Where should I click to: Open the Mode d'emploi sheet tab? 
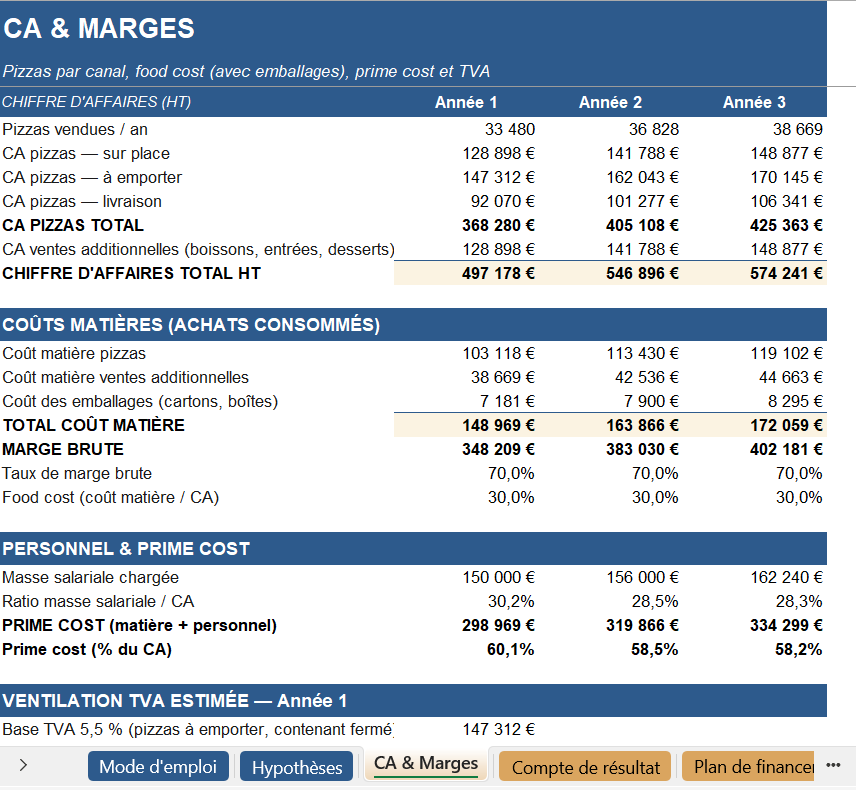pyautogui.click(x=158, y=767)
